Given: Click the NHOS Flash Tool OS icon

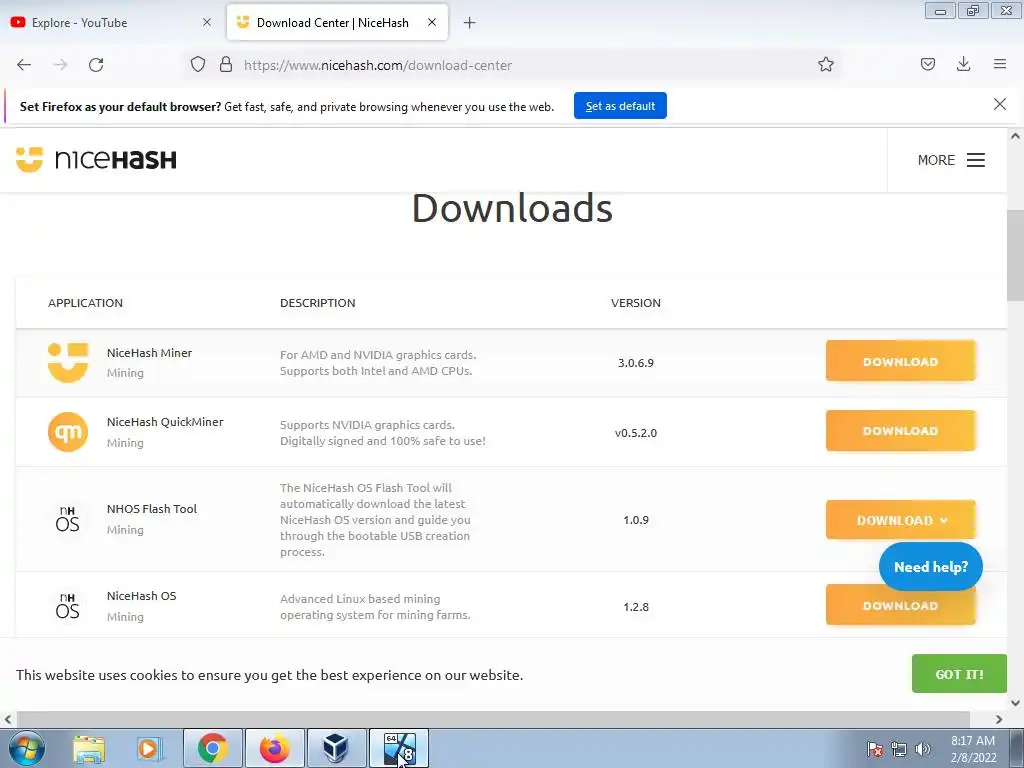Looking at the screenshot, I should tap(68, 519).
